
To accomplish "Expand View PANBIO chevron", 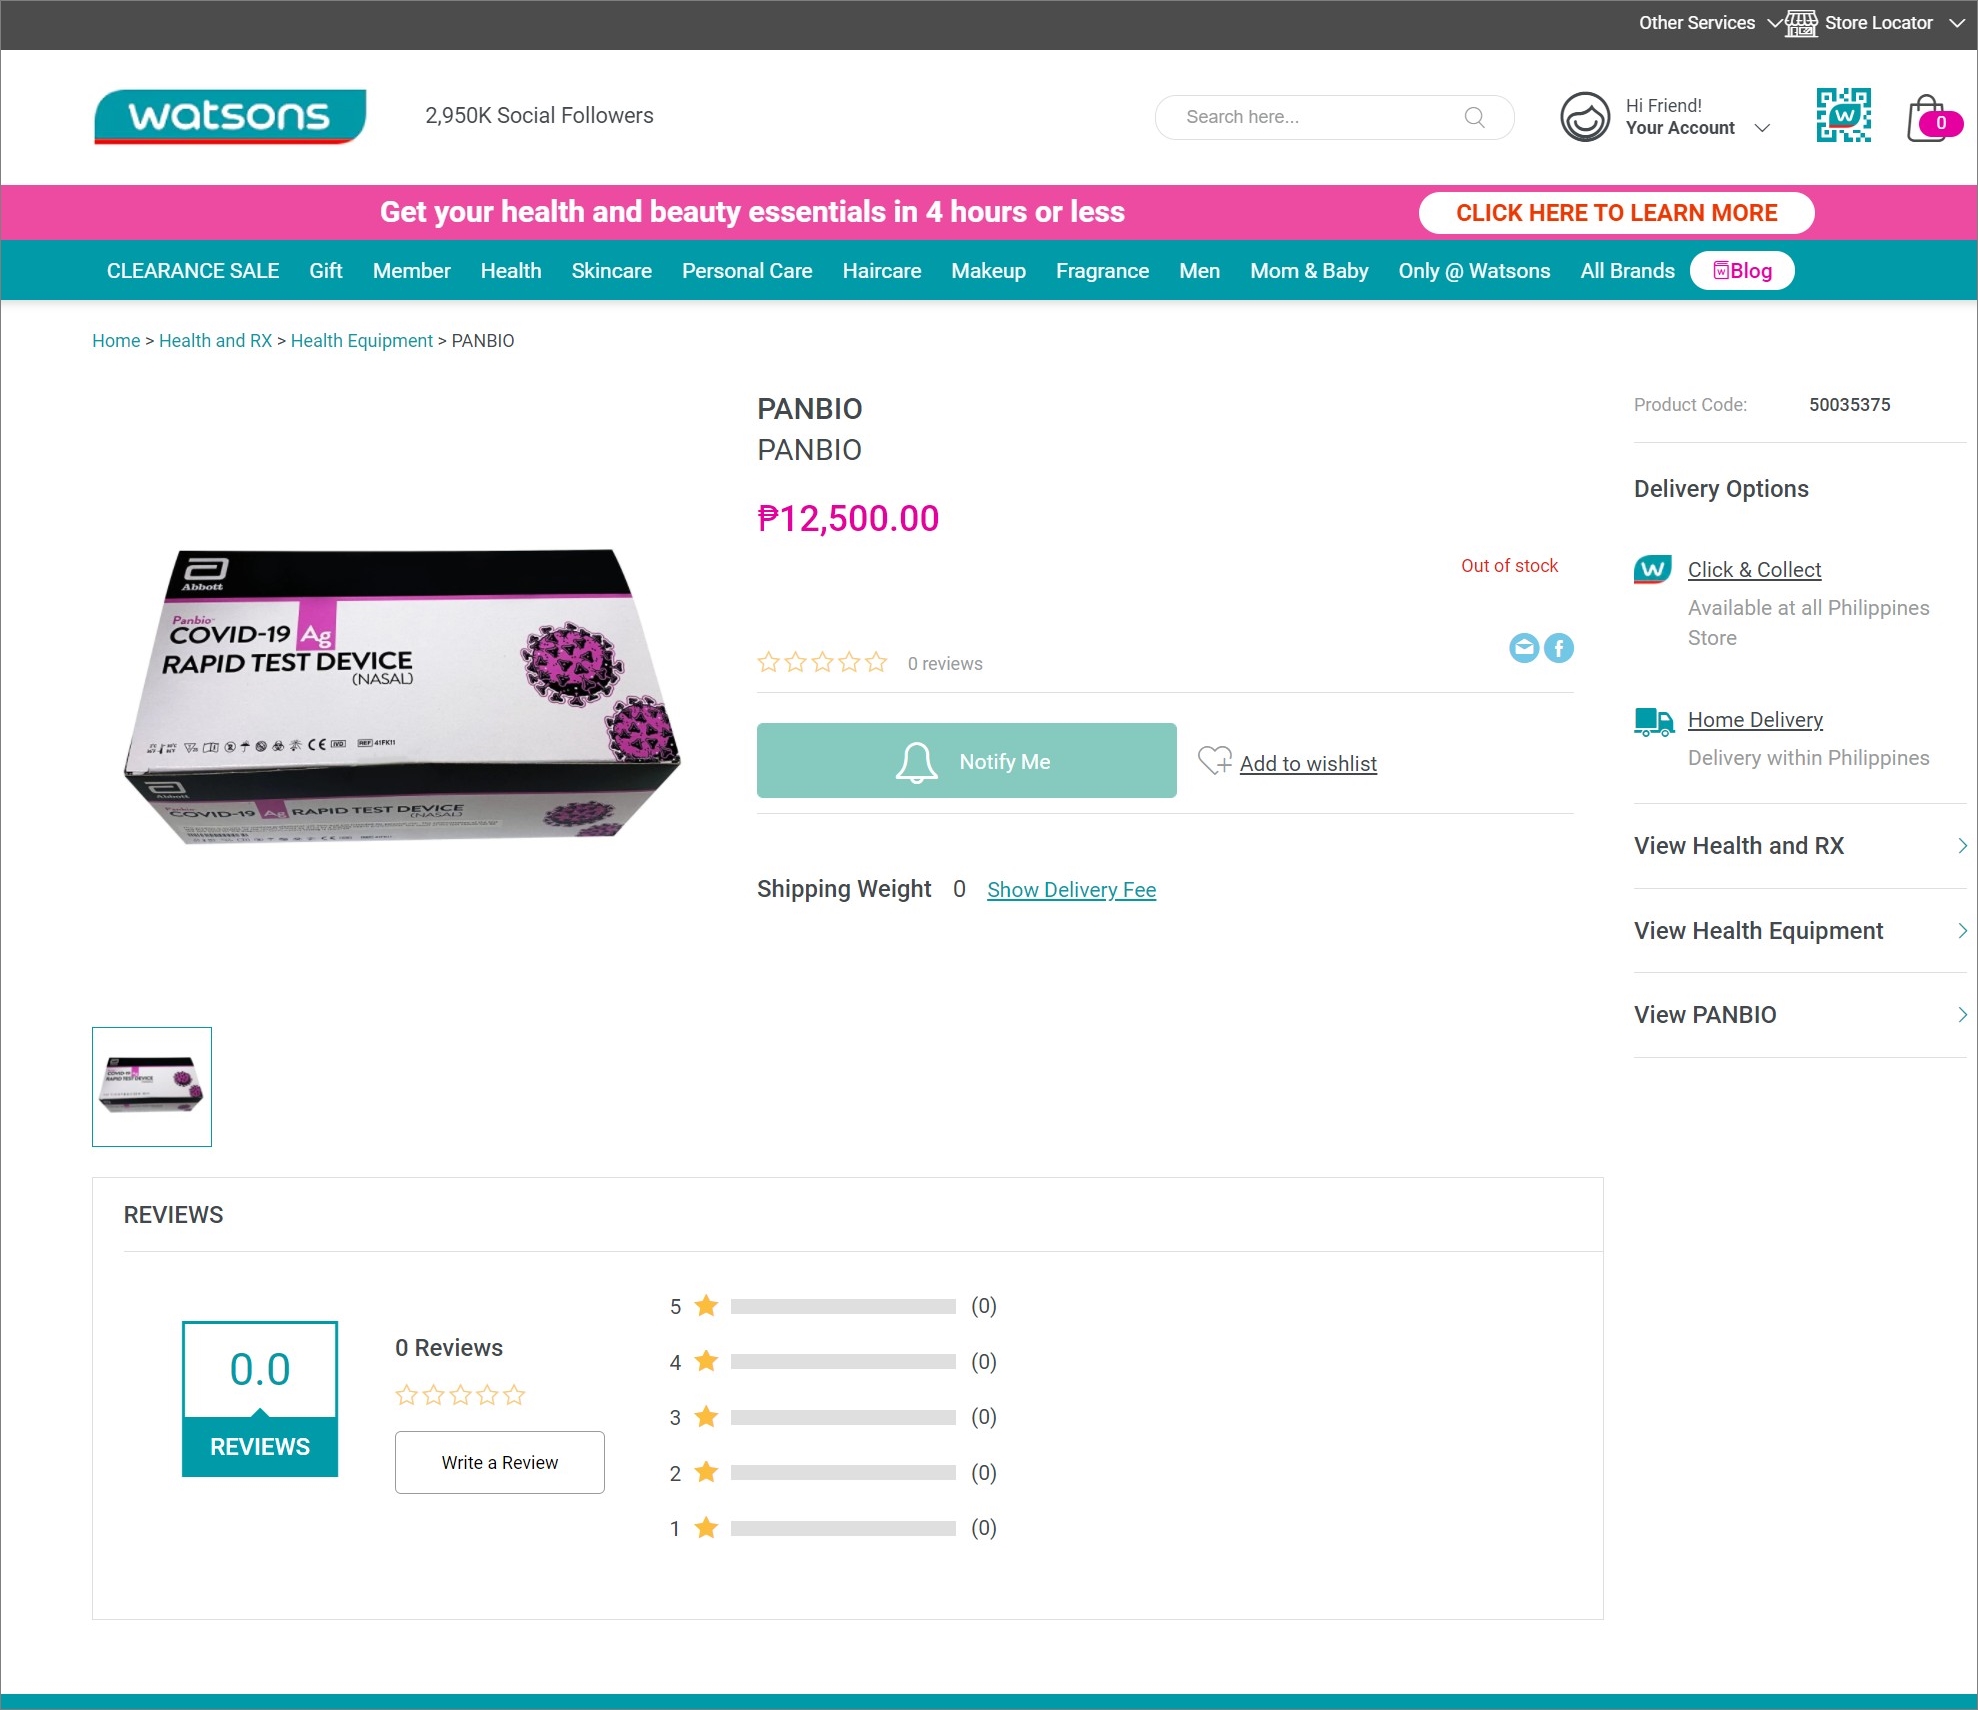I will pyautogui.click(x=1961, y=1015).
